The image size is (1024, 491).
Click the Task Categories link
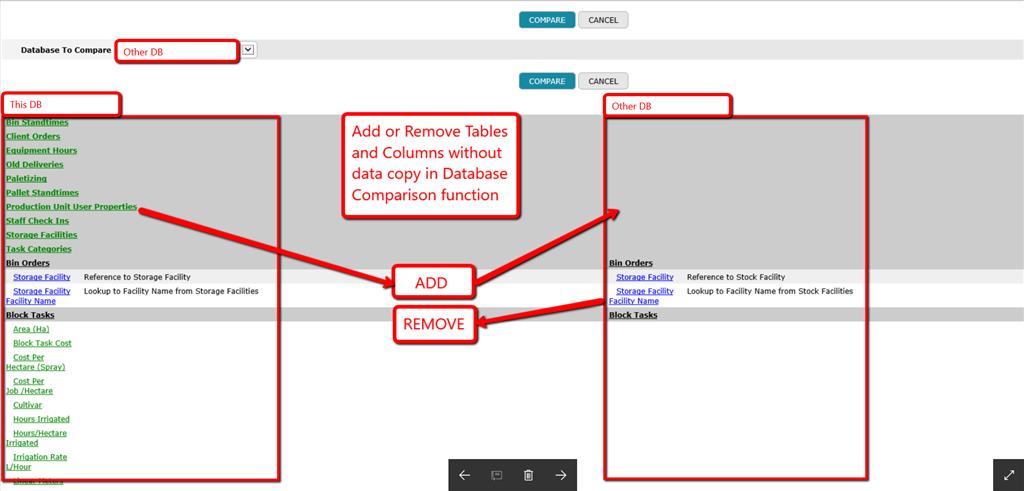click(x=39, y=248)
